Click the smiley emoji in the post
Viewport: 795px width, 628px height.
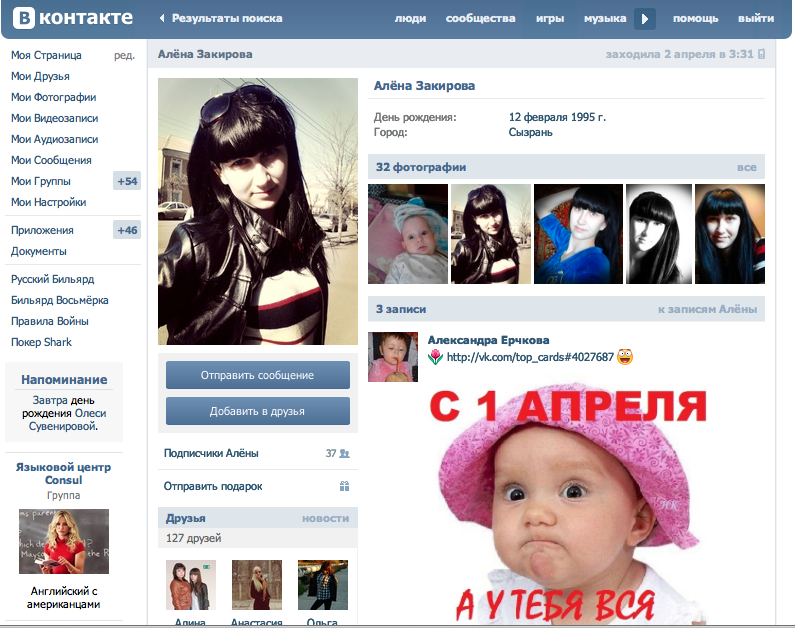(x=625, y=357)
